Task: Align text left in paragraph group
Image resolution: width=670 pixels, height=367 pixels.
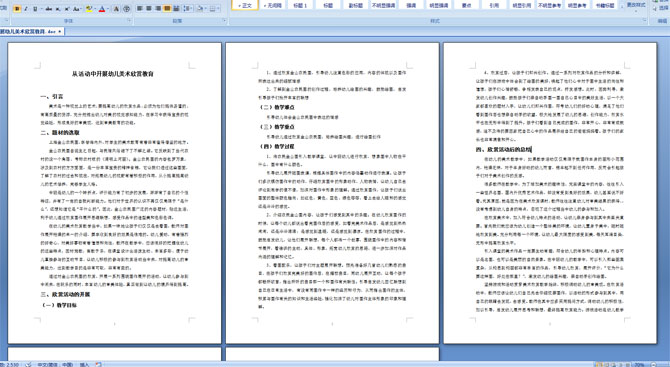Action: 139,9
